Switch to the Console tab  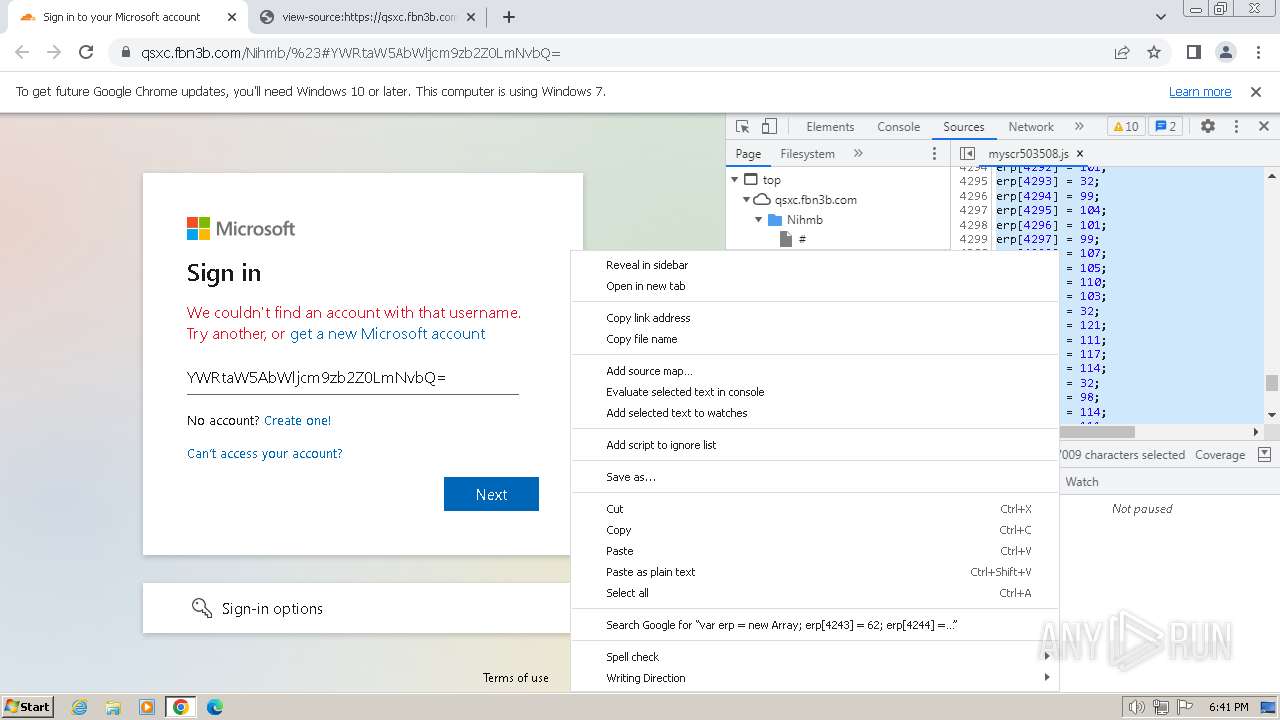(898, 127)
